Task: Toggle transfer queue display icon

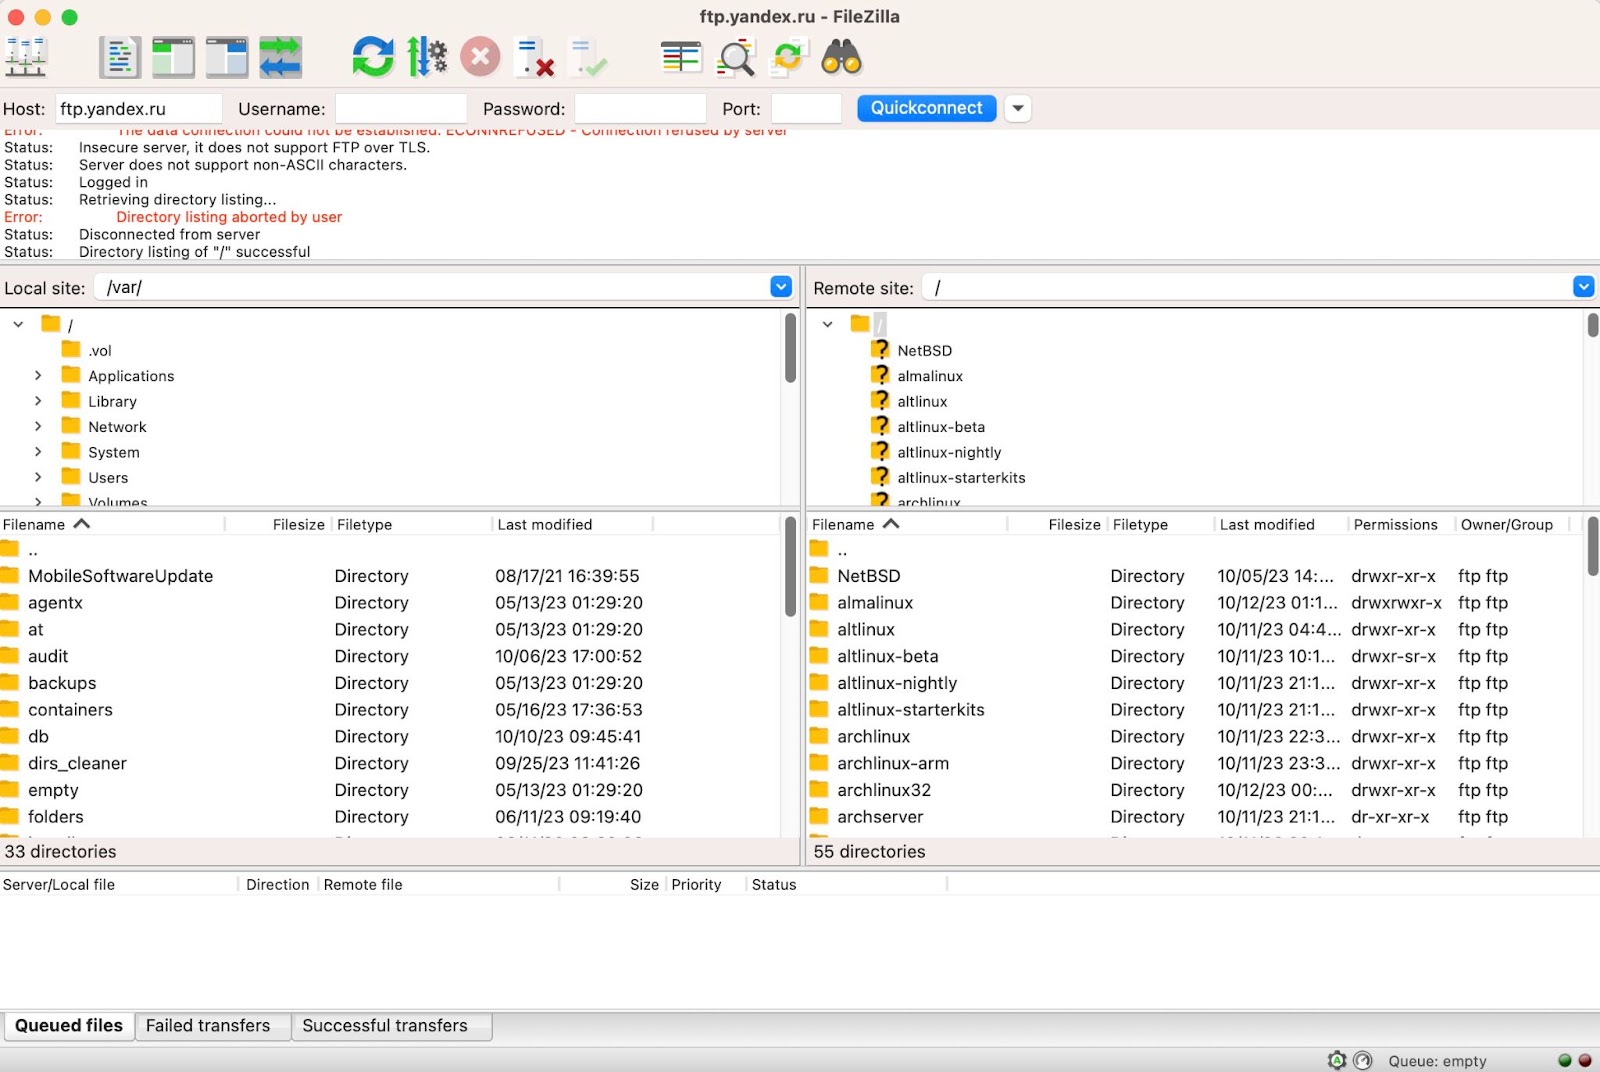Action: [280, 57]
